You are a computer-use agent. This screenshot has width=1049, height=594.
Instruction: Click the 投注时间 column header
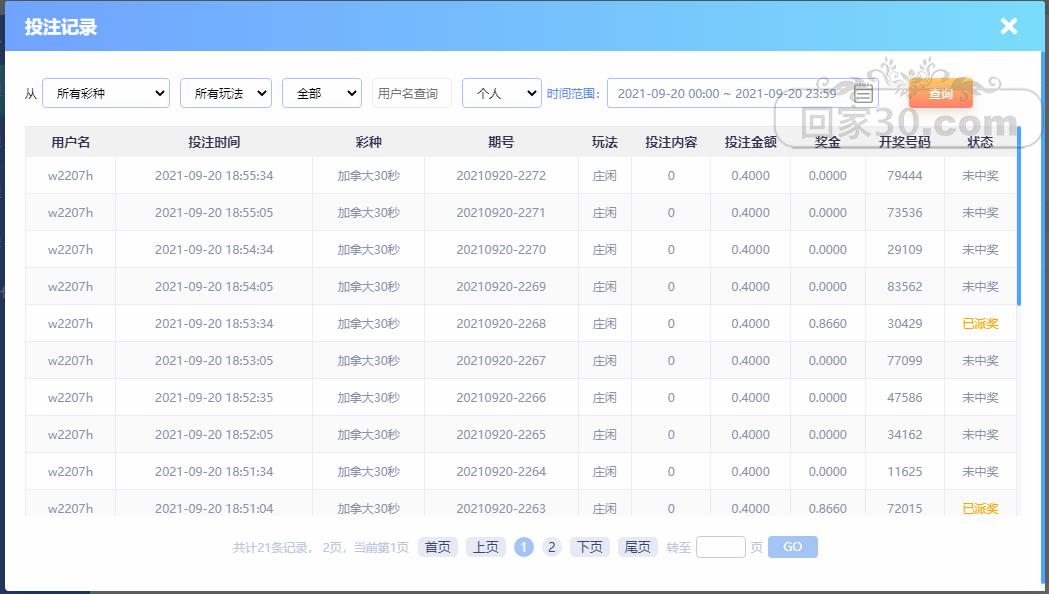click(214, 142)
